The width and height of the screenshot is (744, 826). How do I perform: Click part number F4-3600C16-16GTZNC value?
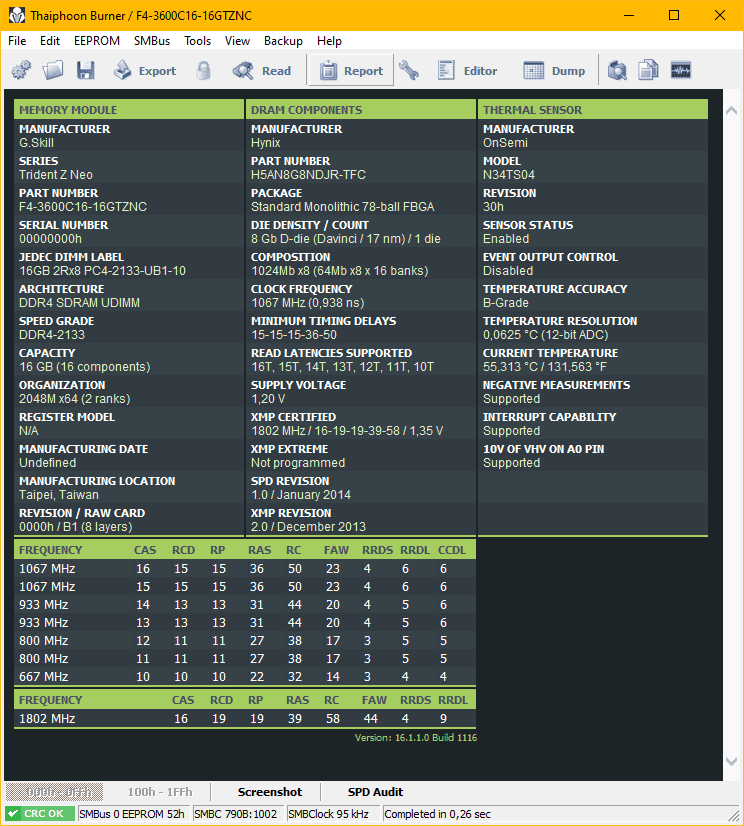coord(83,206)
